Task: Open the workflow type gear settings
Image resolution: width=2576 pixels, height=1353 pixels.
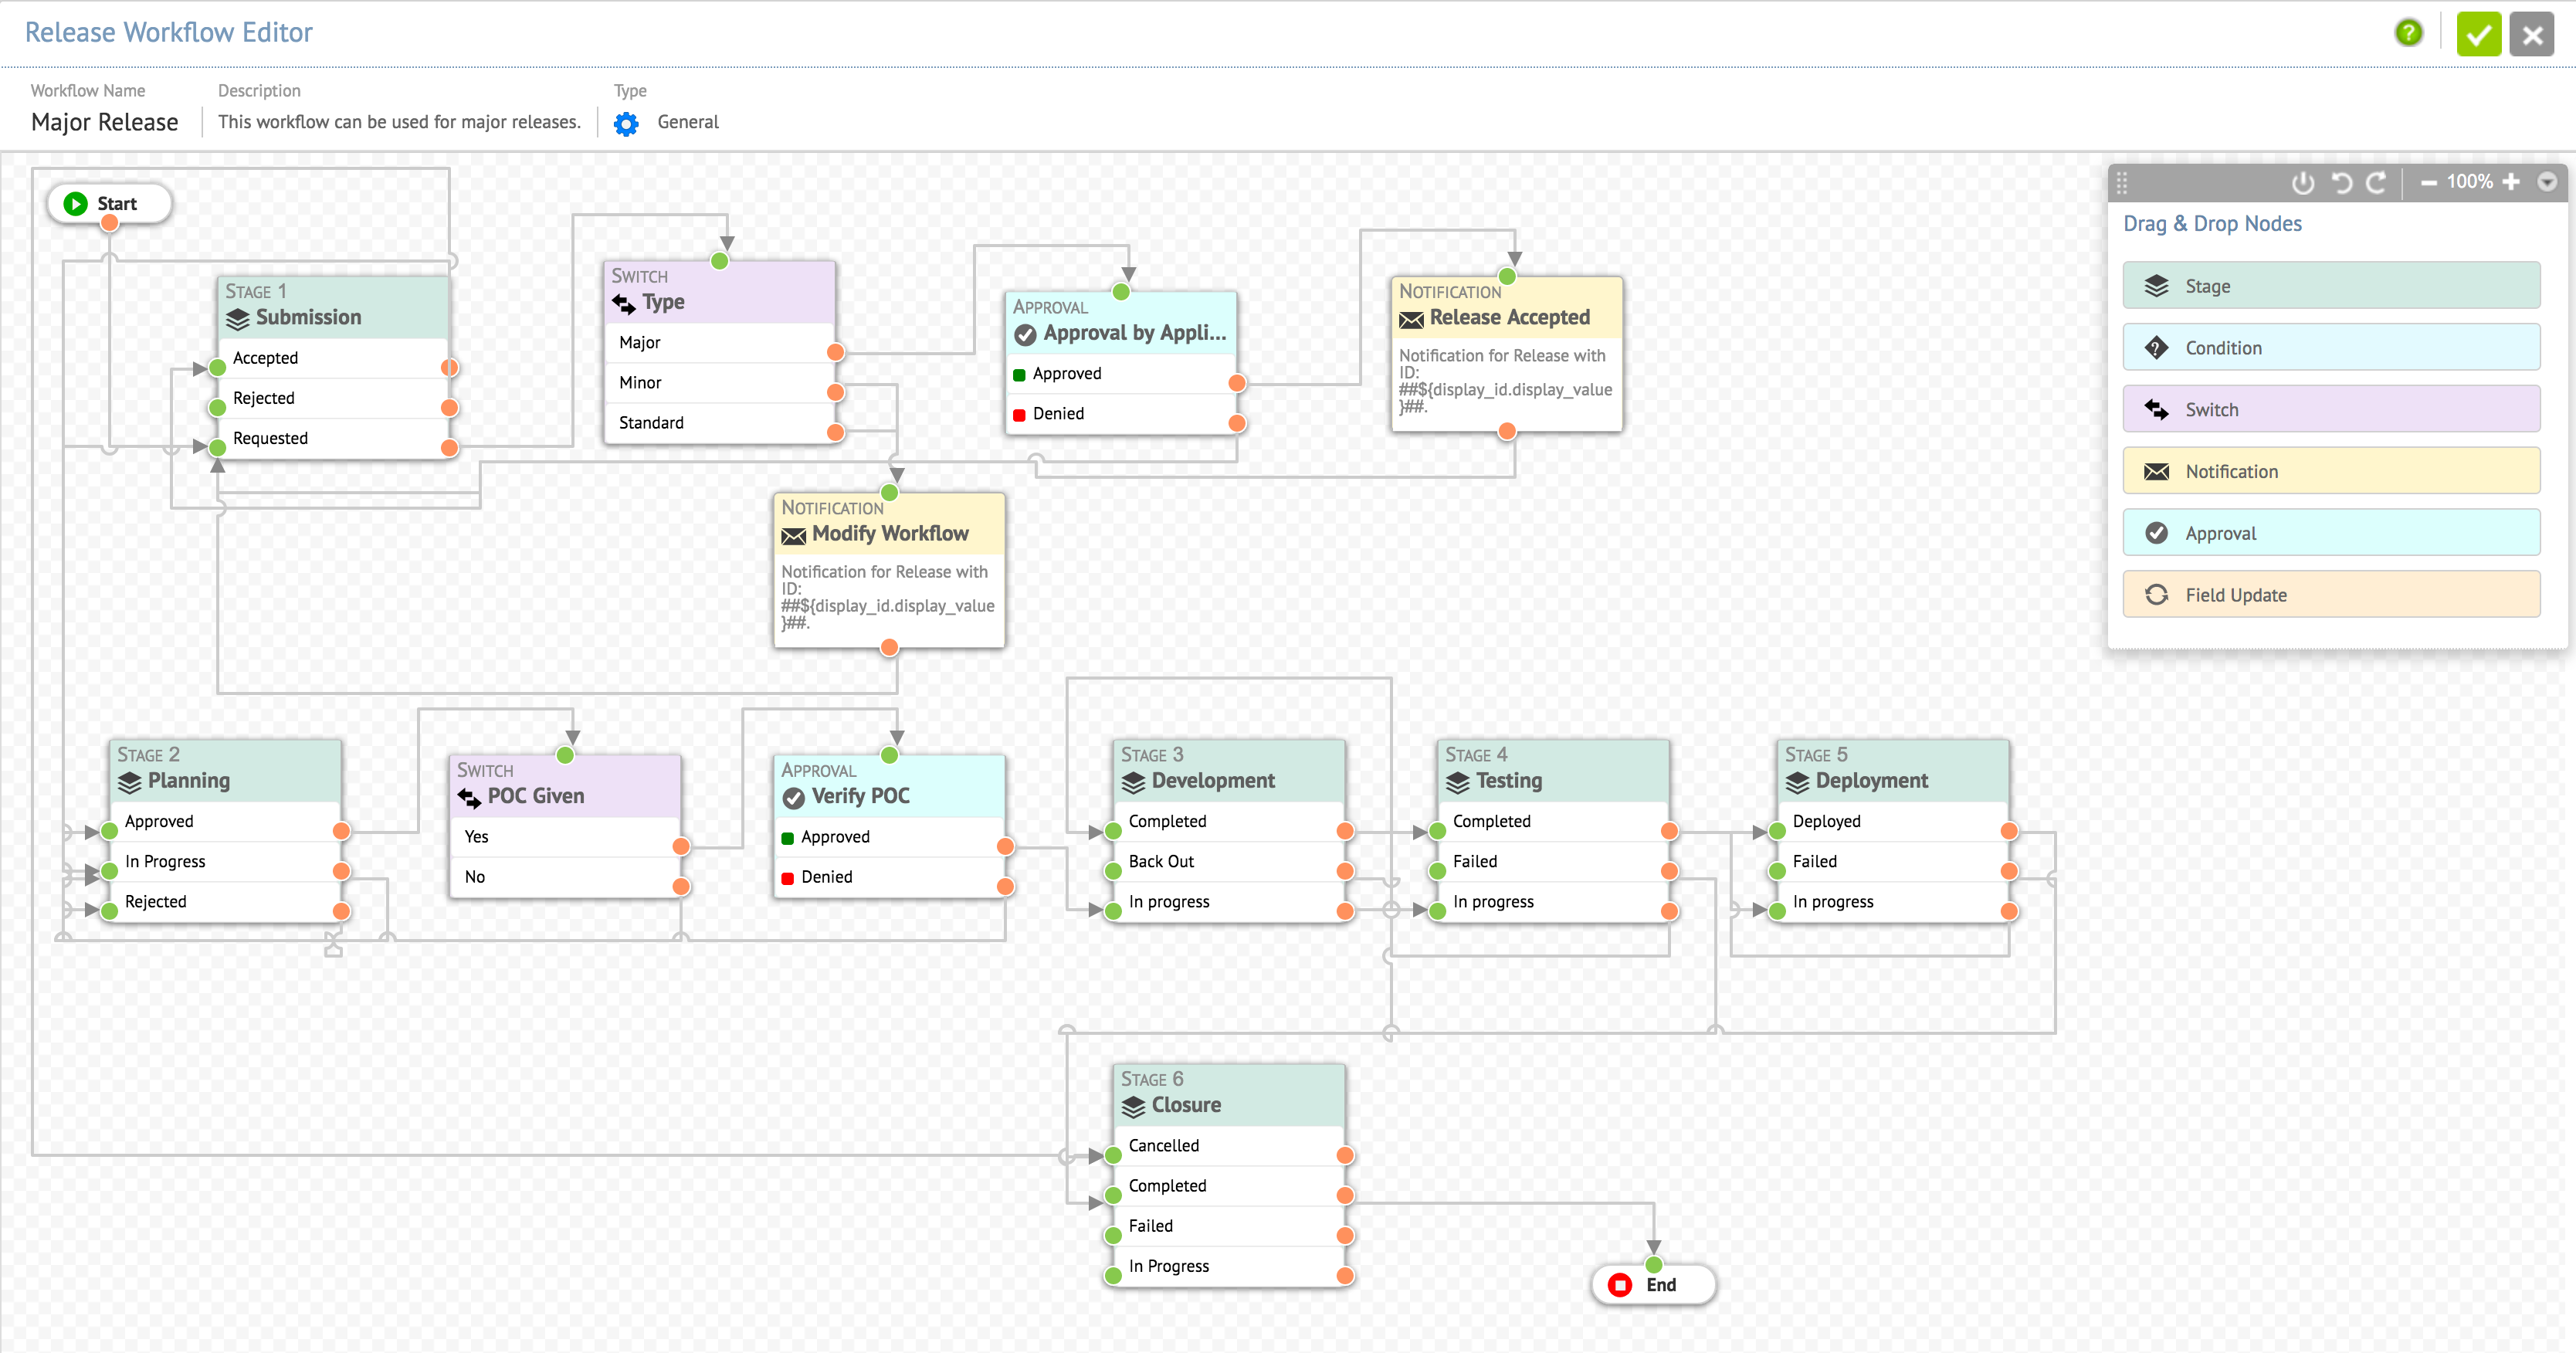Action: click(x=626, y=123)
